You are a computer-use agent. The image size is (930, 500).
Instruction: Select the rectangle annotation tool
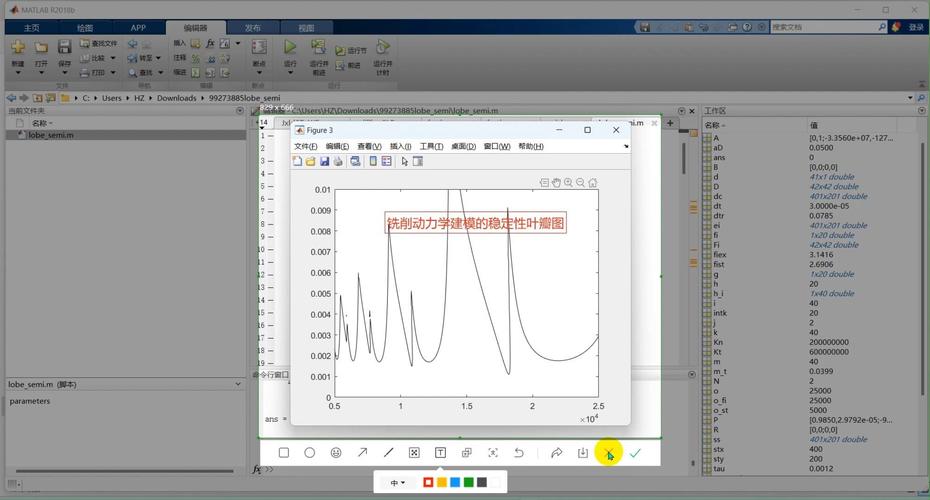284,453
